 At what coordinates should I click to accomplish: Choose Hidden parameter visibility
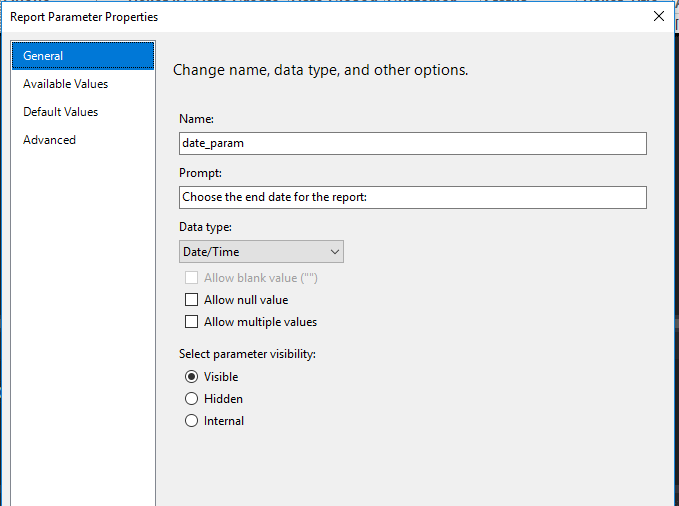(192, 399)
